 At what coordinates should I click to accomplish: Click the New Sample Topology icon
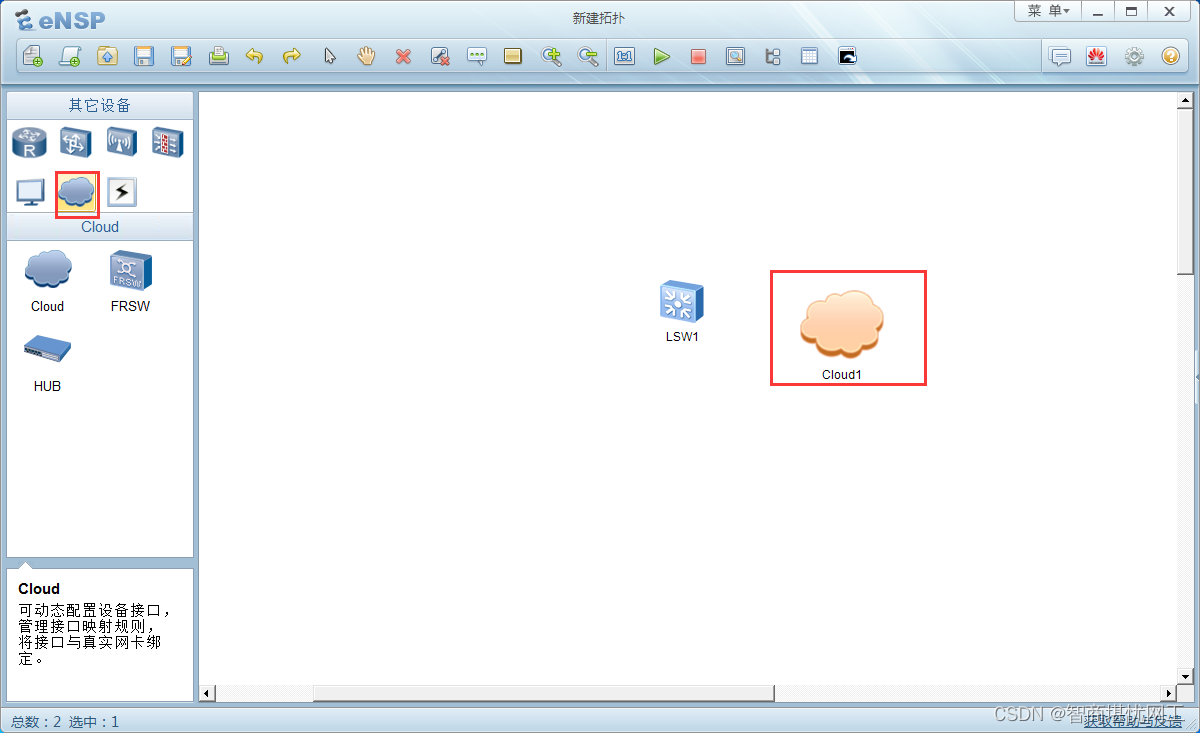tap(70, 57)
